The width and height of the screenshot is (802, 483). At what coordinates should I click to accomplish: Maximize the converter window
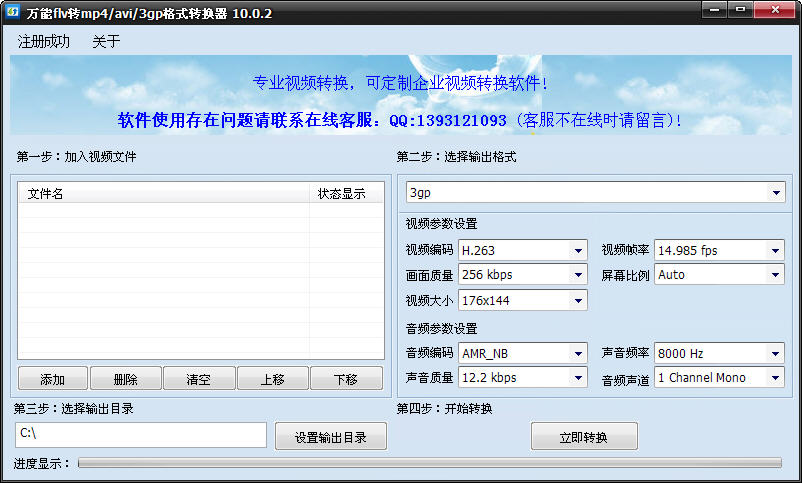[740, 10]
